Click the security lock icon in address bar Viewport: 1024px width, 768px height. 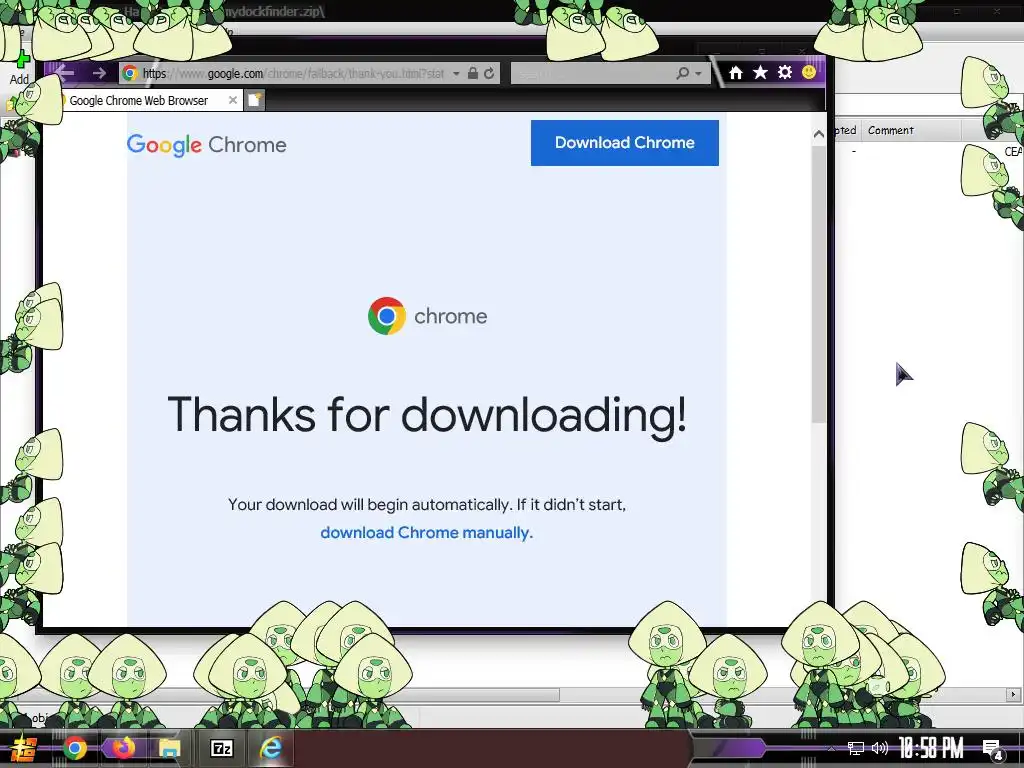473,73
